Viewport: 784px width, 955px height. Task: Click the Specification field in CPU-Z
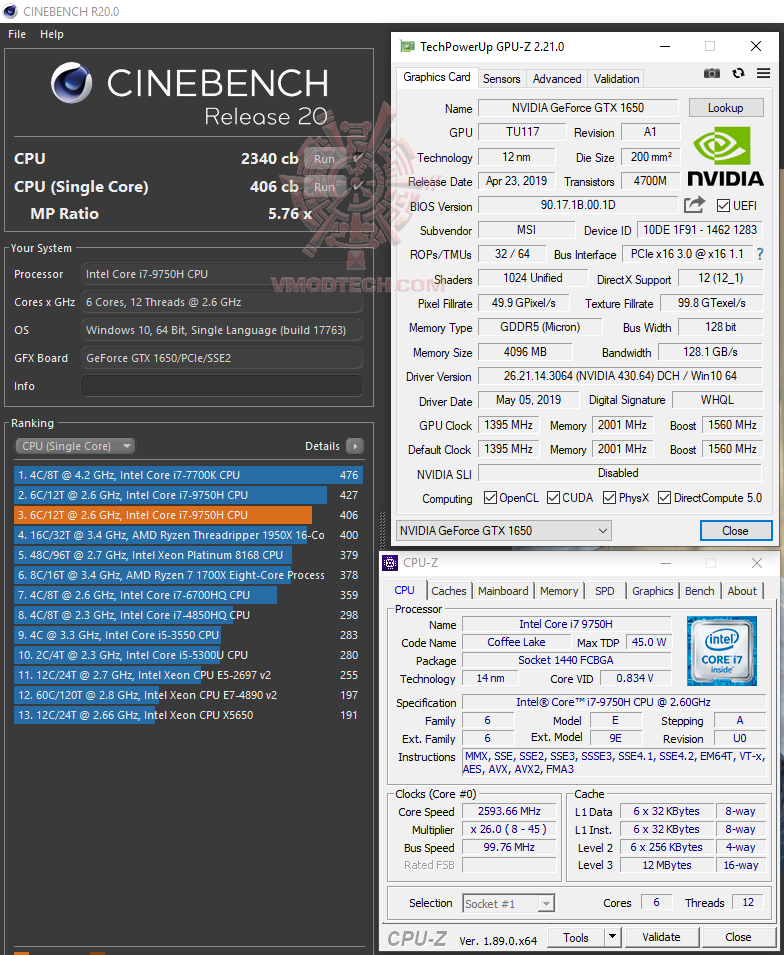tap(613, 702)
